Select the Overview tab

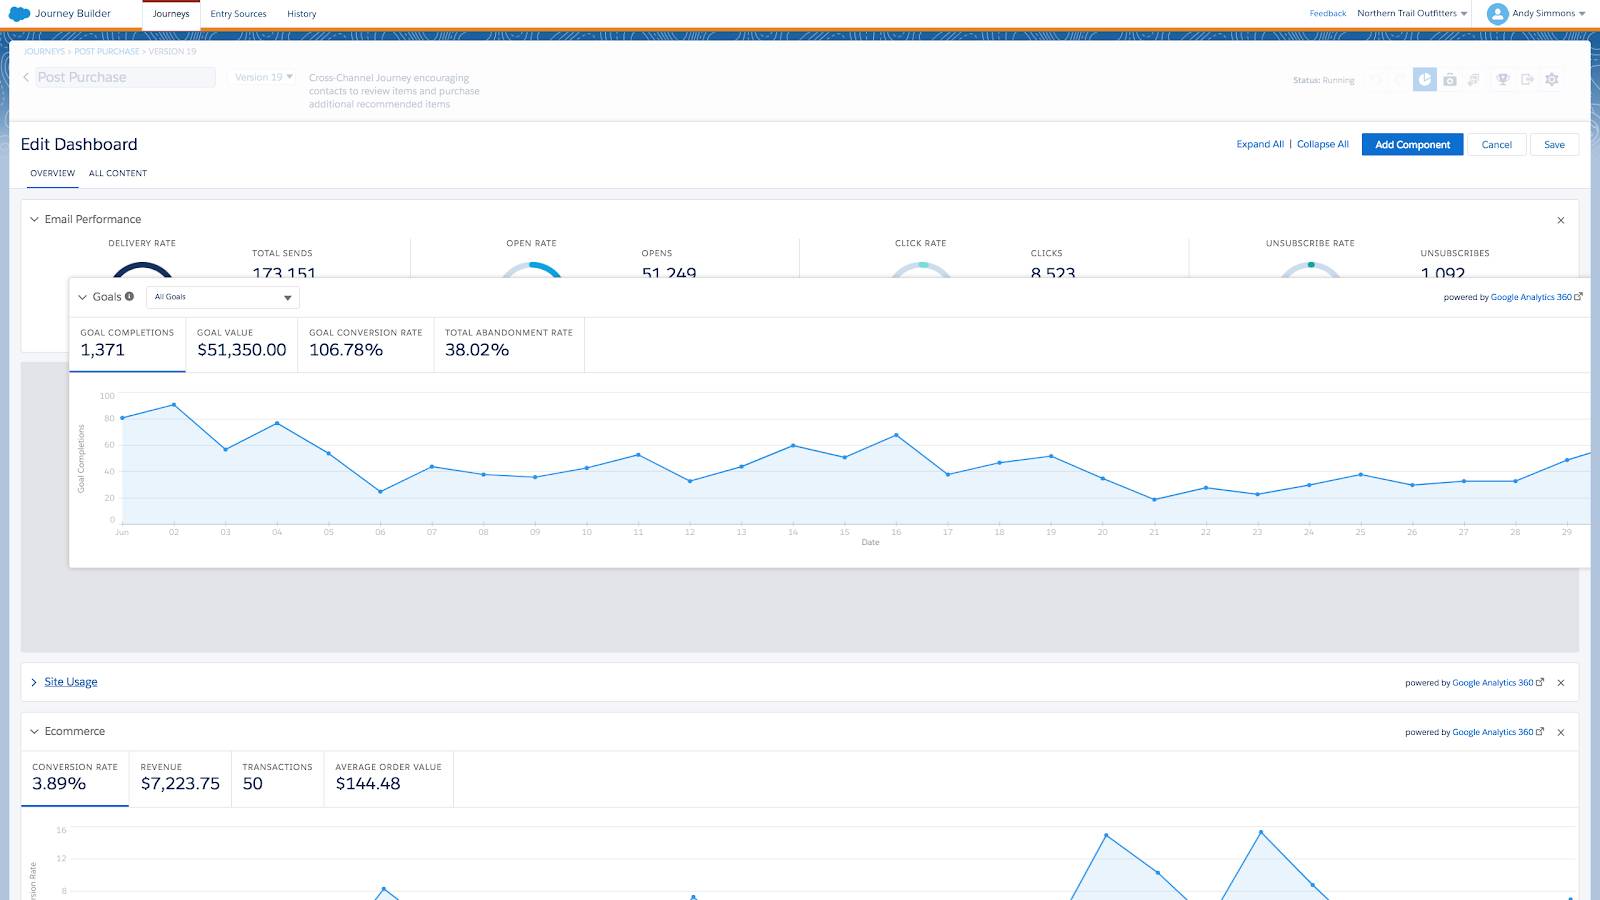pyautogui.click(x=53, y=174)
